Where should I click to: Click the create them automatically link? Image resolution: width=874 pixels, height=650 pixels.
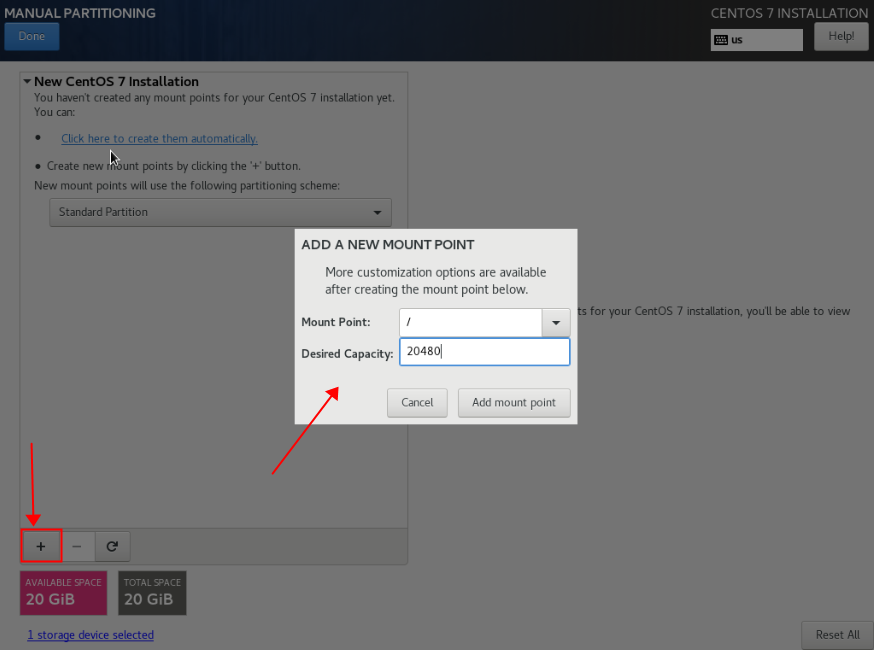159,138
